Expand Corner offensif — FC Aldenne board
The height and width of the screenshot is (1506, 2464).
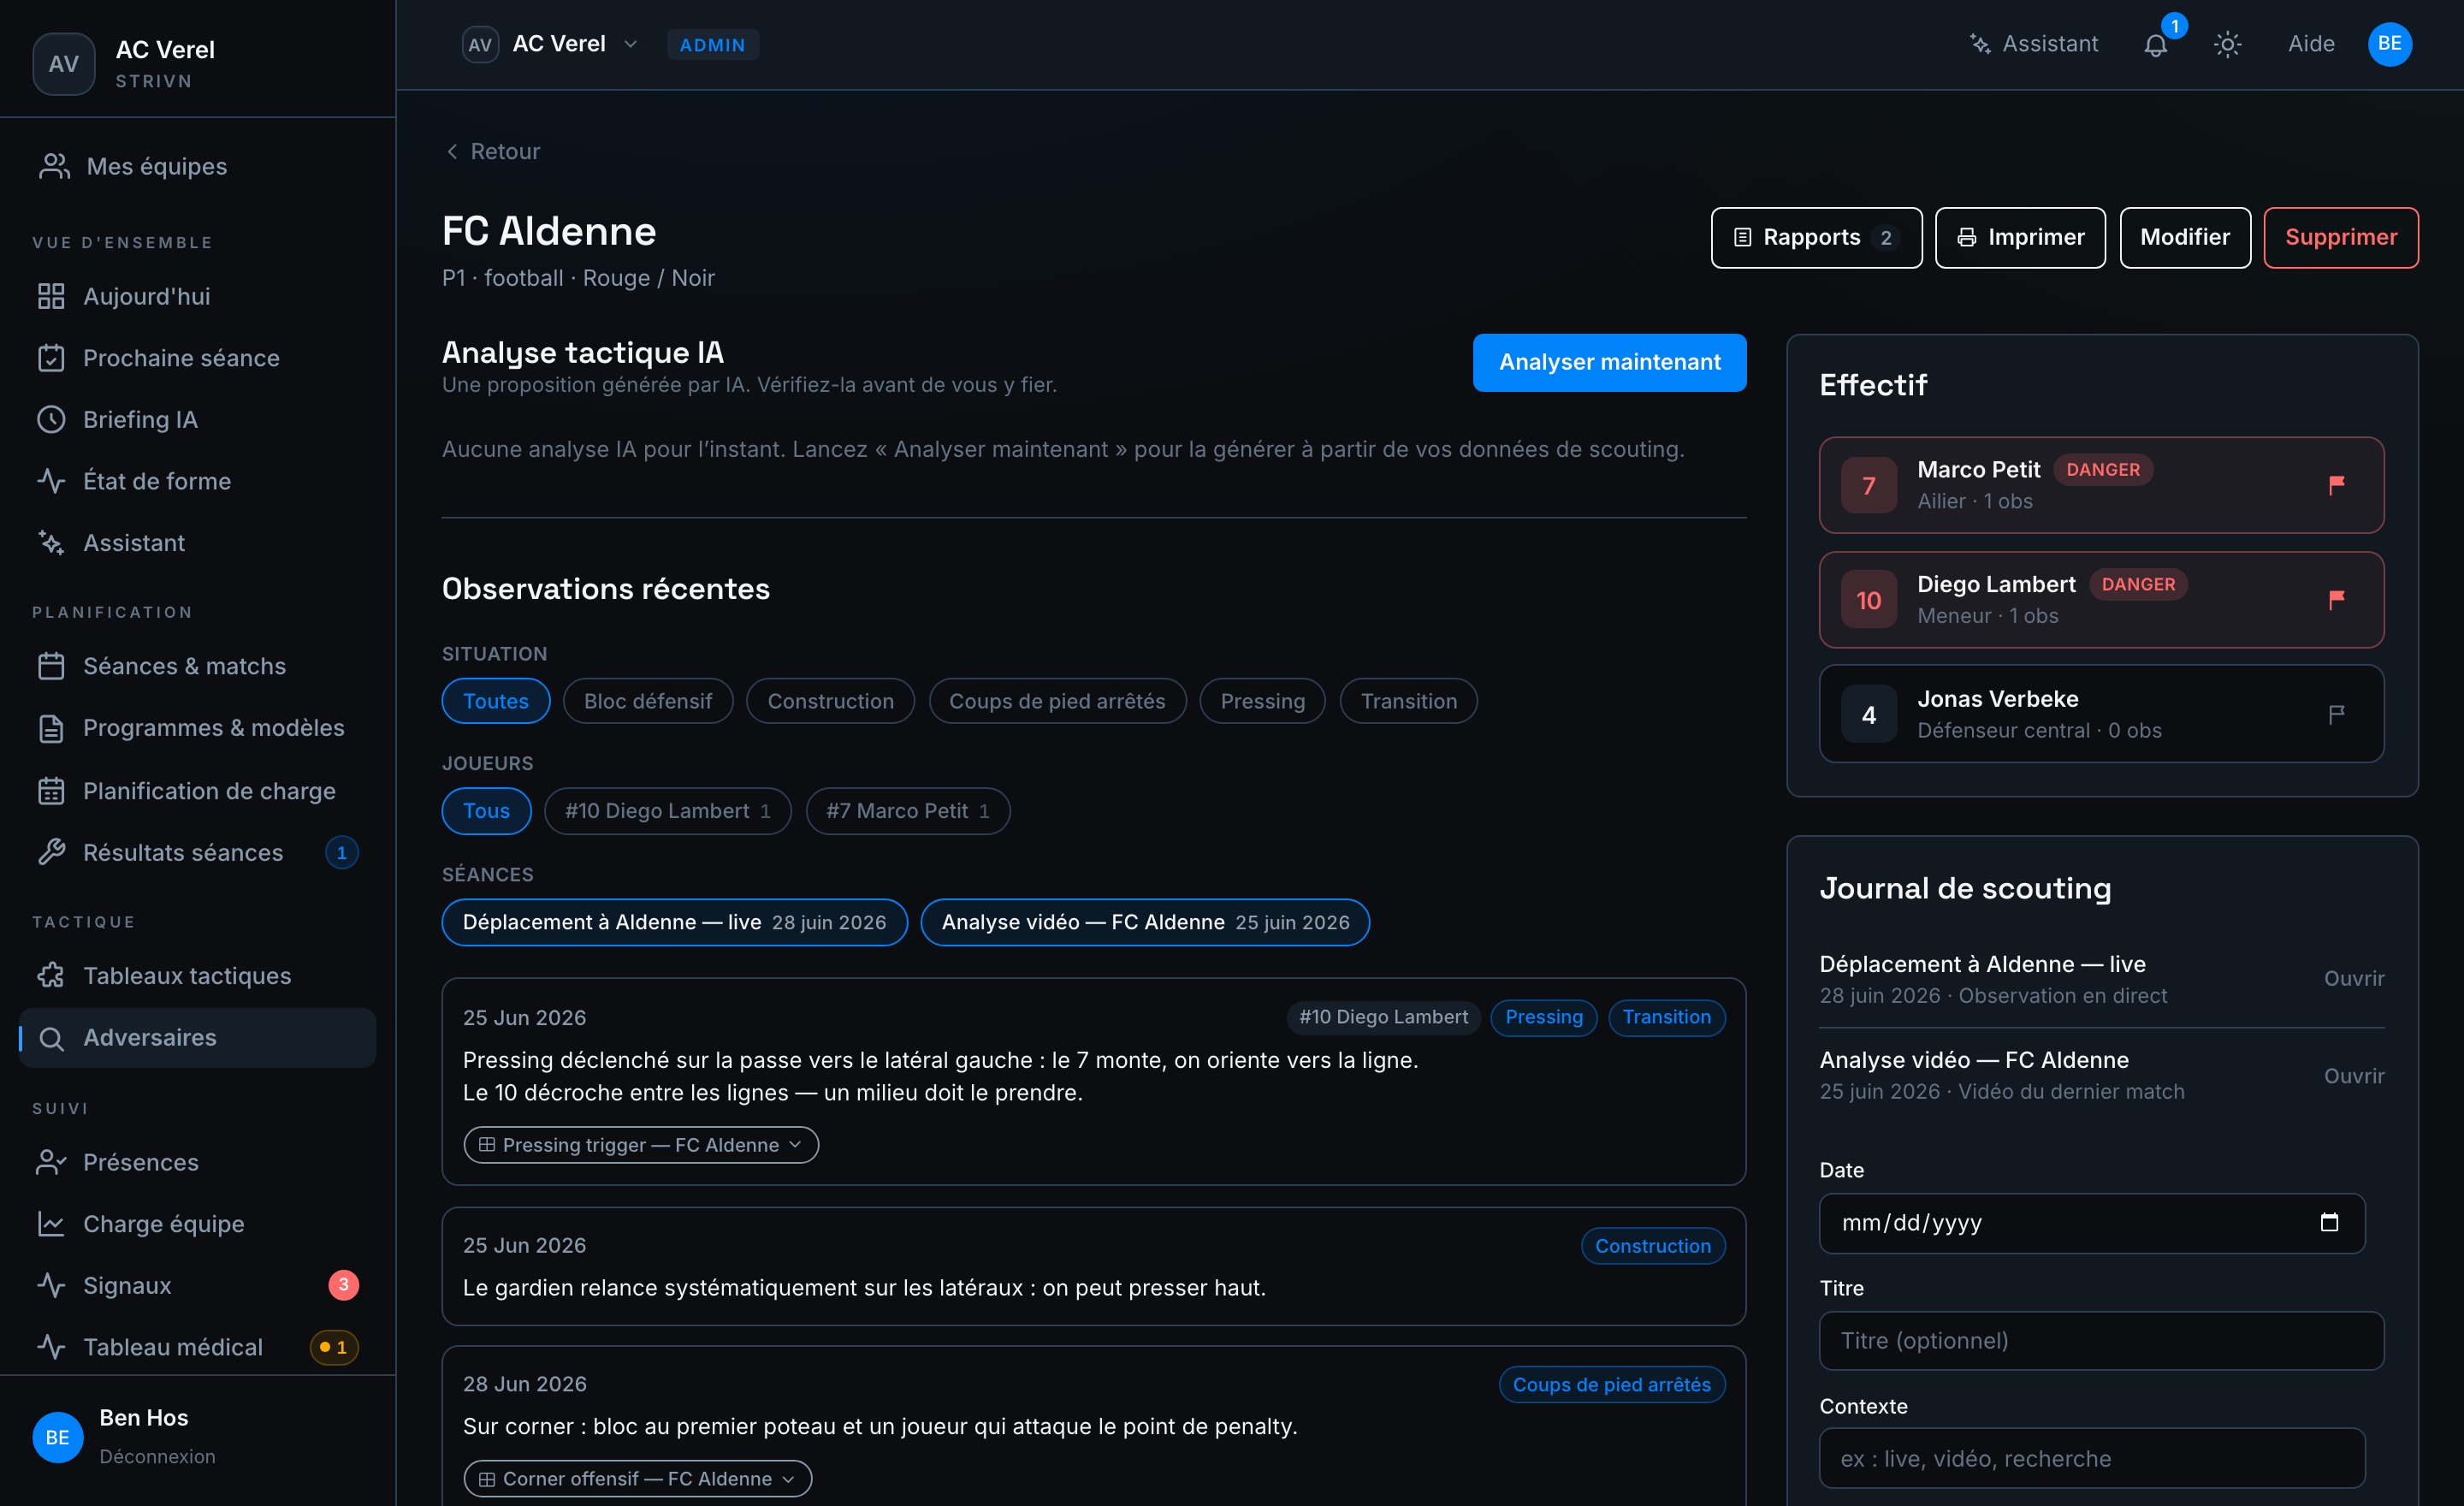point(637,1478)
